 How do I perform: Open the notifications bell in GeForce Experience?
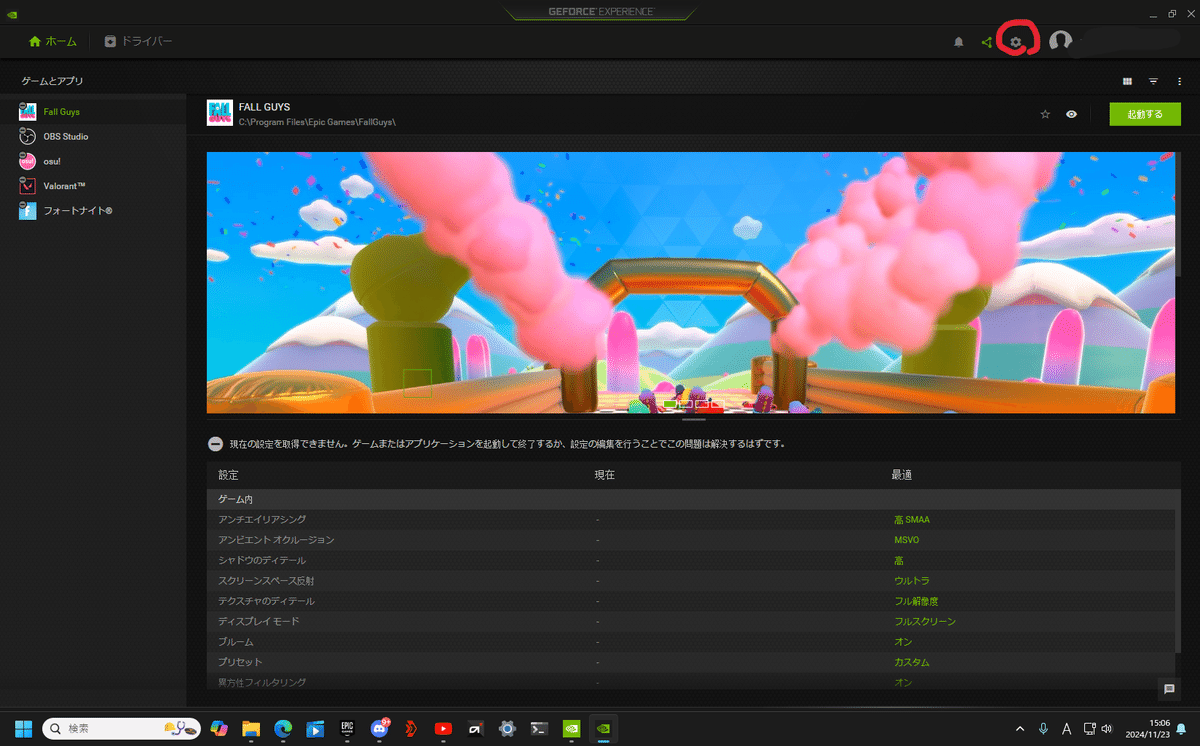[x=959, y=42]
